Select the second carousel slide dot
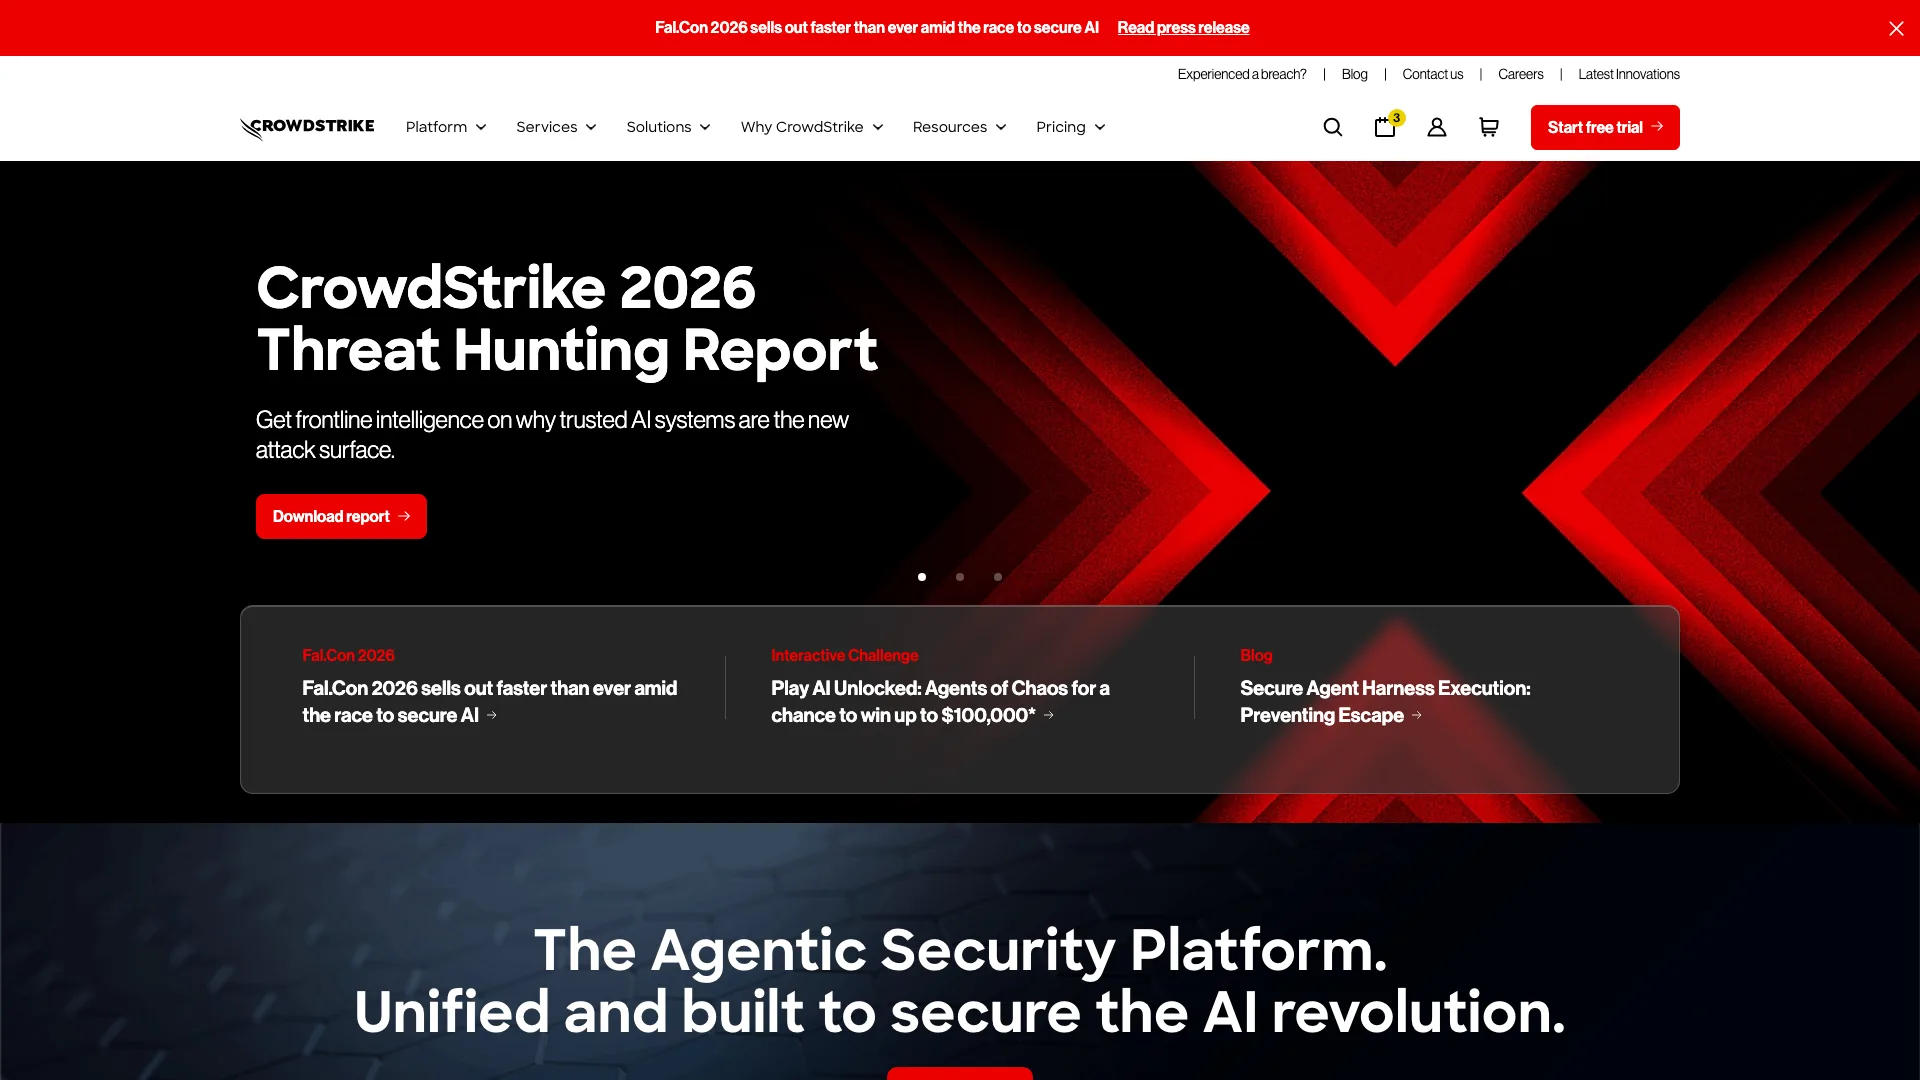Image resolution: width=1920 pixels, height=1080 pixels. coord(960,577)
